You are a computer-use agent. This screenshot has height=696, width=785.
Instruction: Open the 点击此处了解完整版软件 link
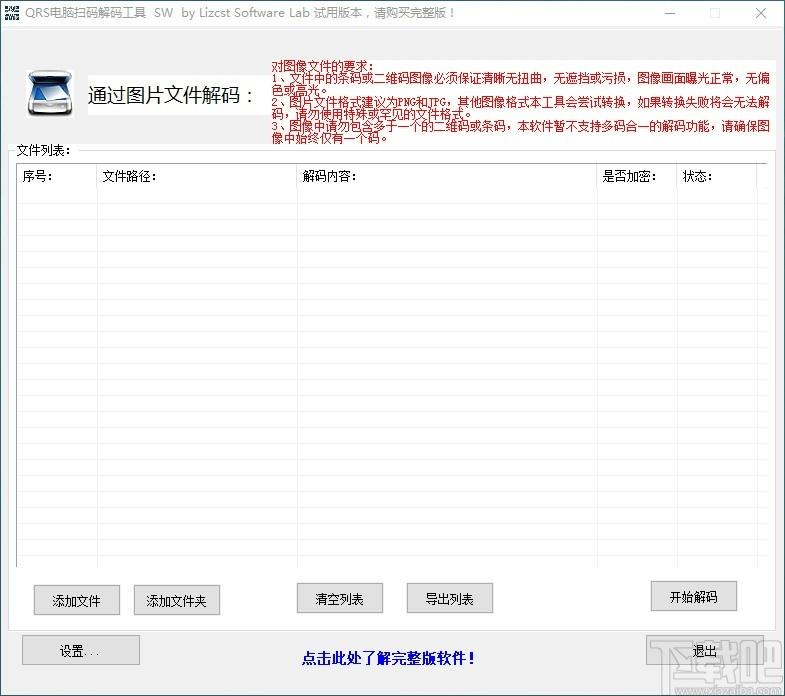(x=388, y=658)
